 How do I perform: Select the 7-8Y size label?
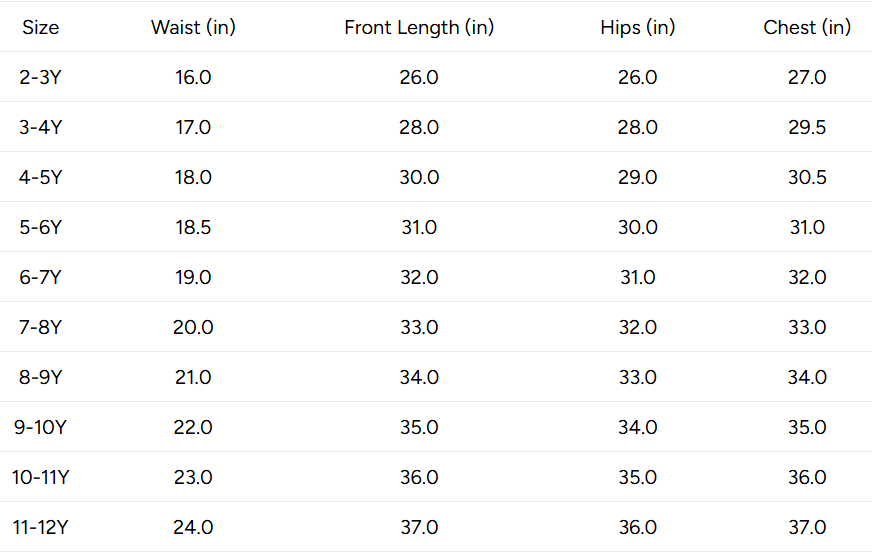click(40, 327)
